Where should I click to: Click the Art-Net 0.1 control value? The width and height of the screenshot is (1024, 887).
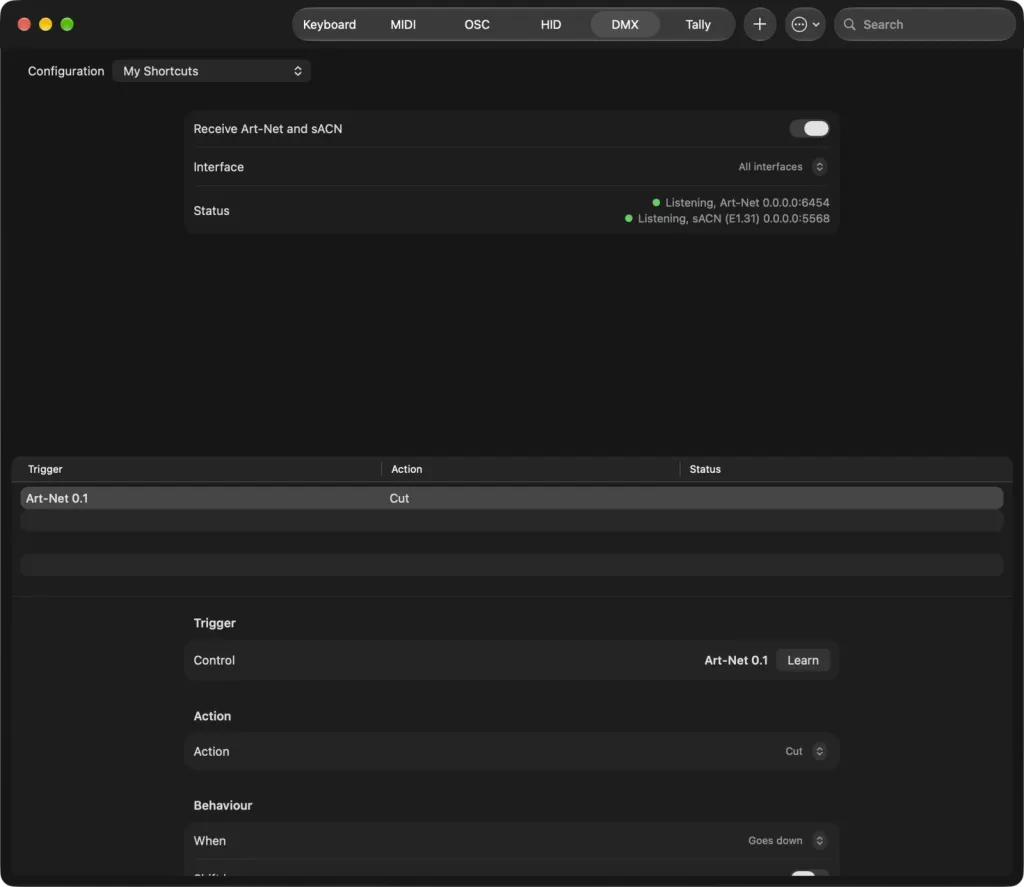736,660
